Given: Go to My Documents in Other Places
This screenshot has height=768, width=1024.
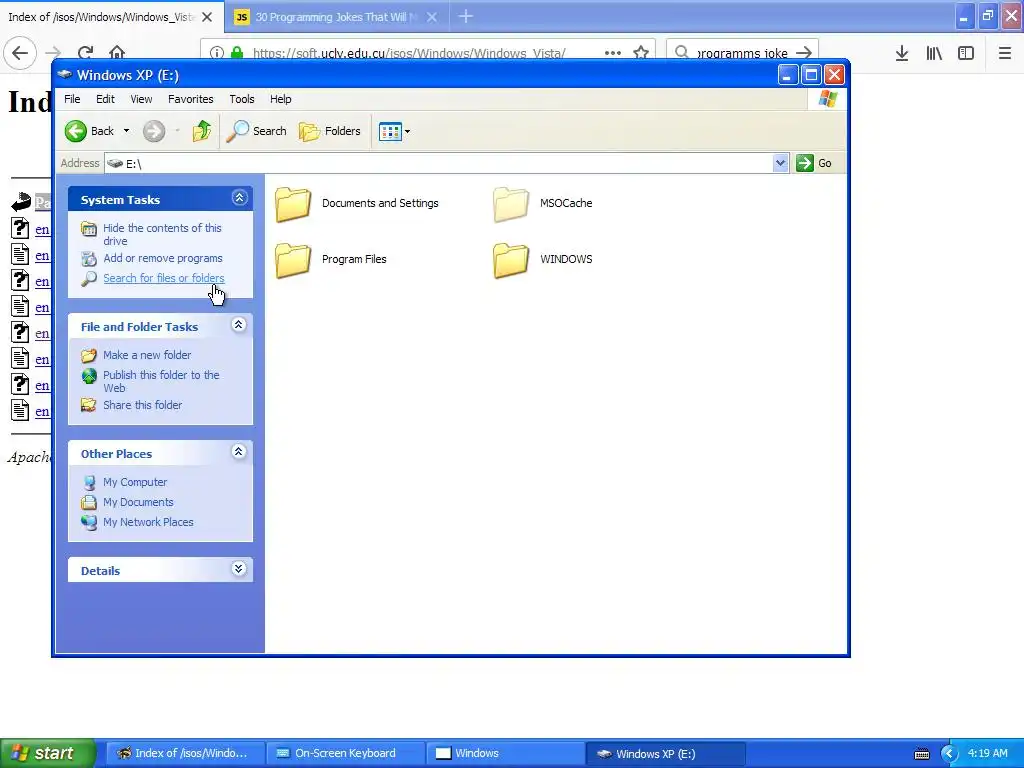Looking at the screenshot, I should tap(138, 503).
